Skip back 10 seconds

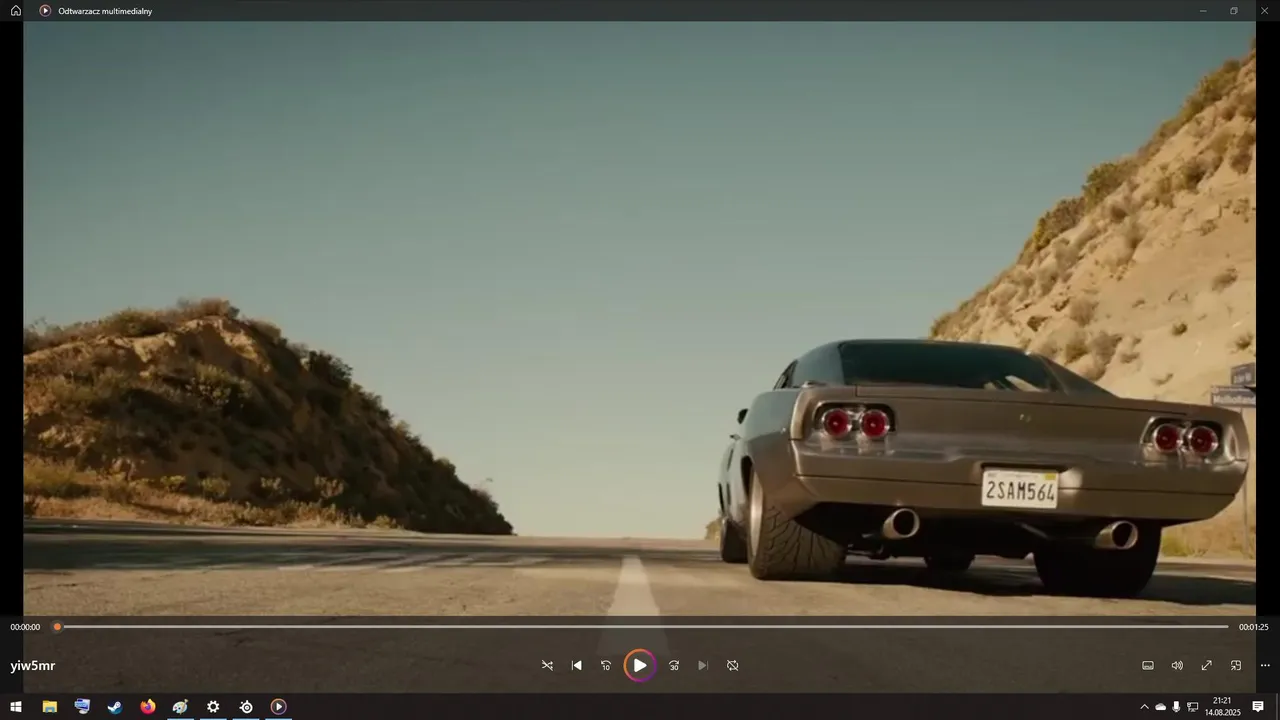tap(606, 665)
